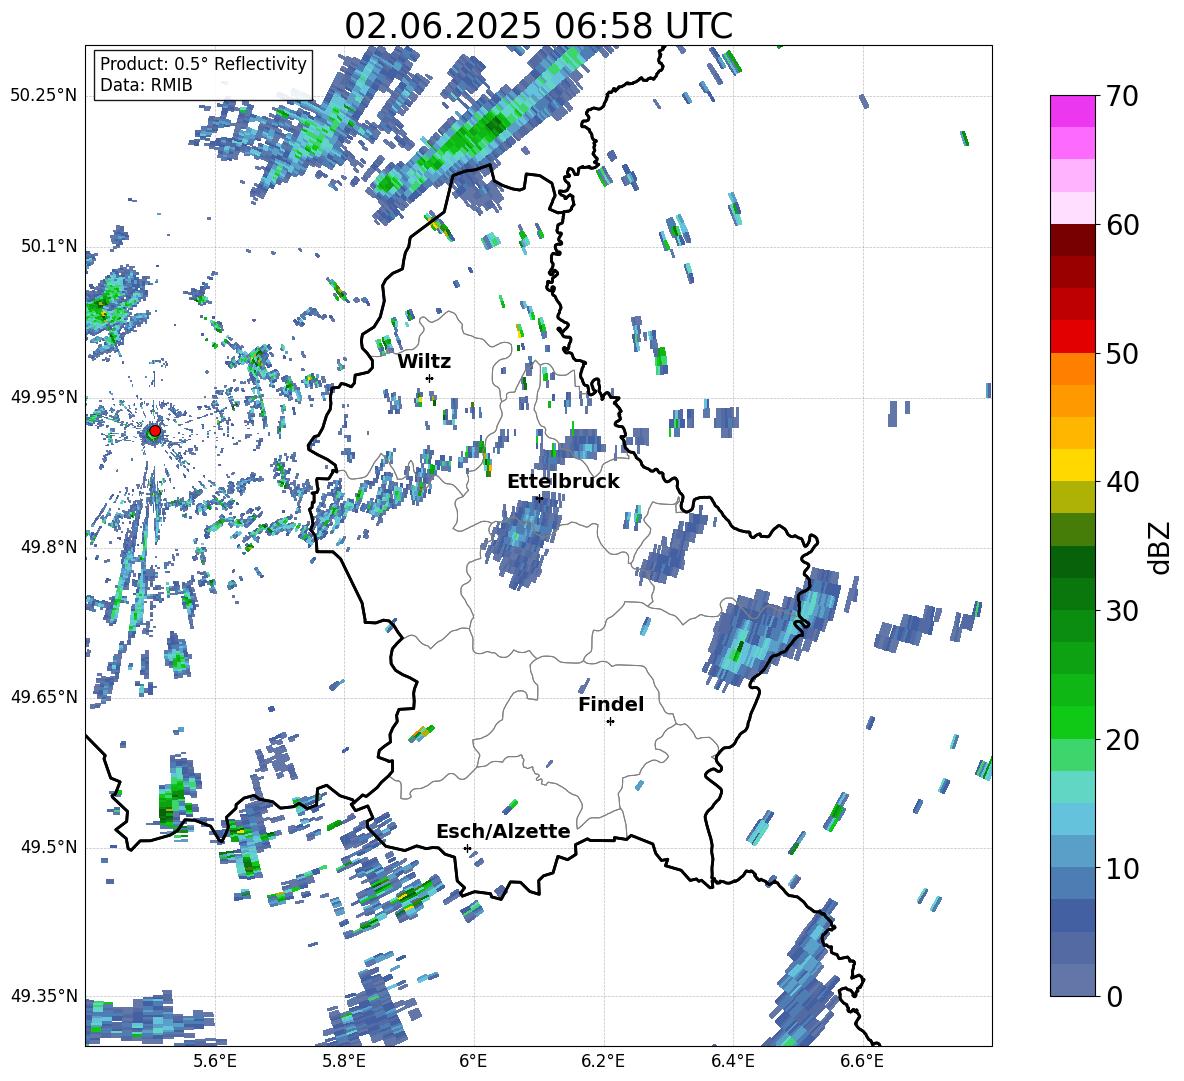This screenshot has width=1184, height=1081.
Task: Click the 50.25°N latitude label
Action: 45,96
